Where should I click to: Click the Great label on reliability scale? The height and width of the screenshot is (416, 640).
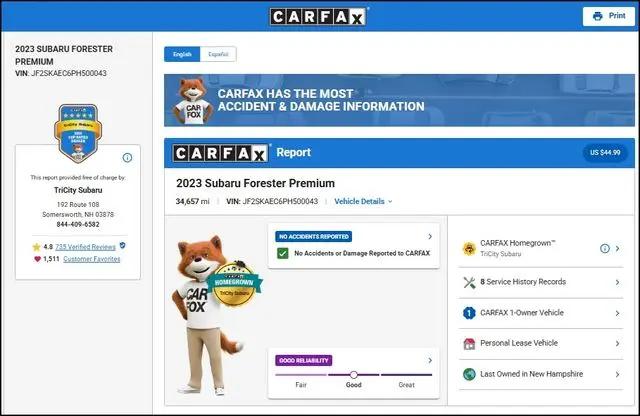(407, 385)
